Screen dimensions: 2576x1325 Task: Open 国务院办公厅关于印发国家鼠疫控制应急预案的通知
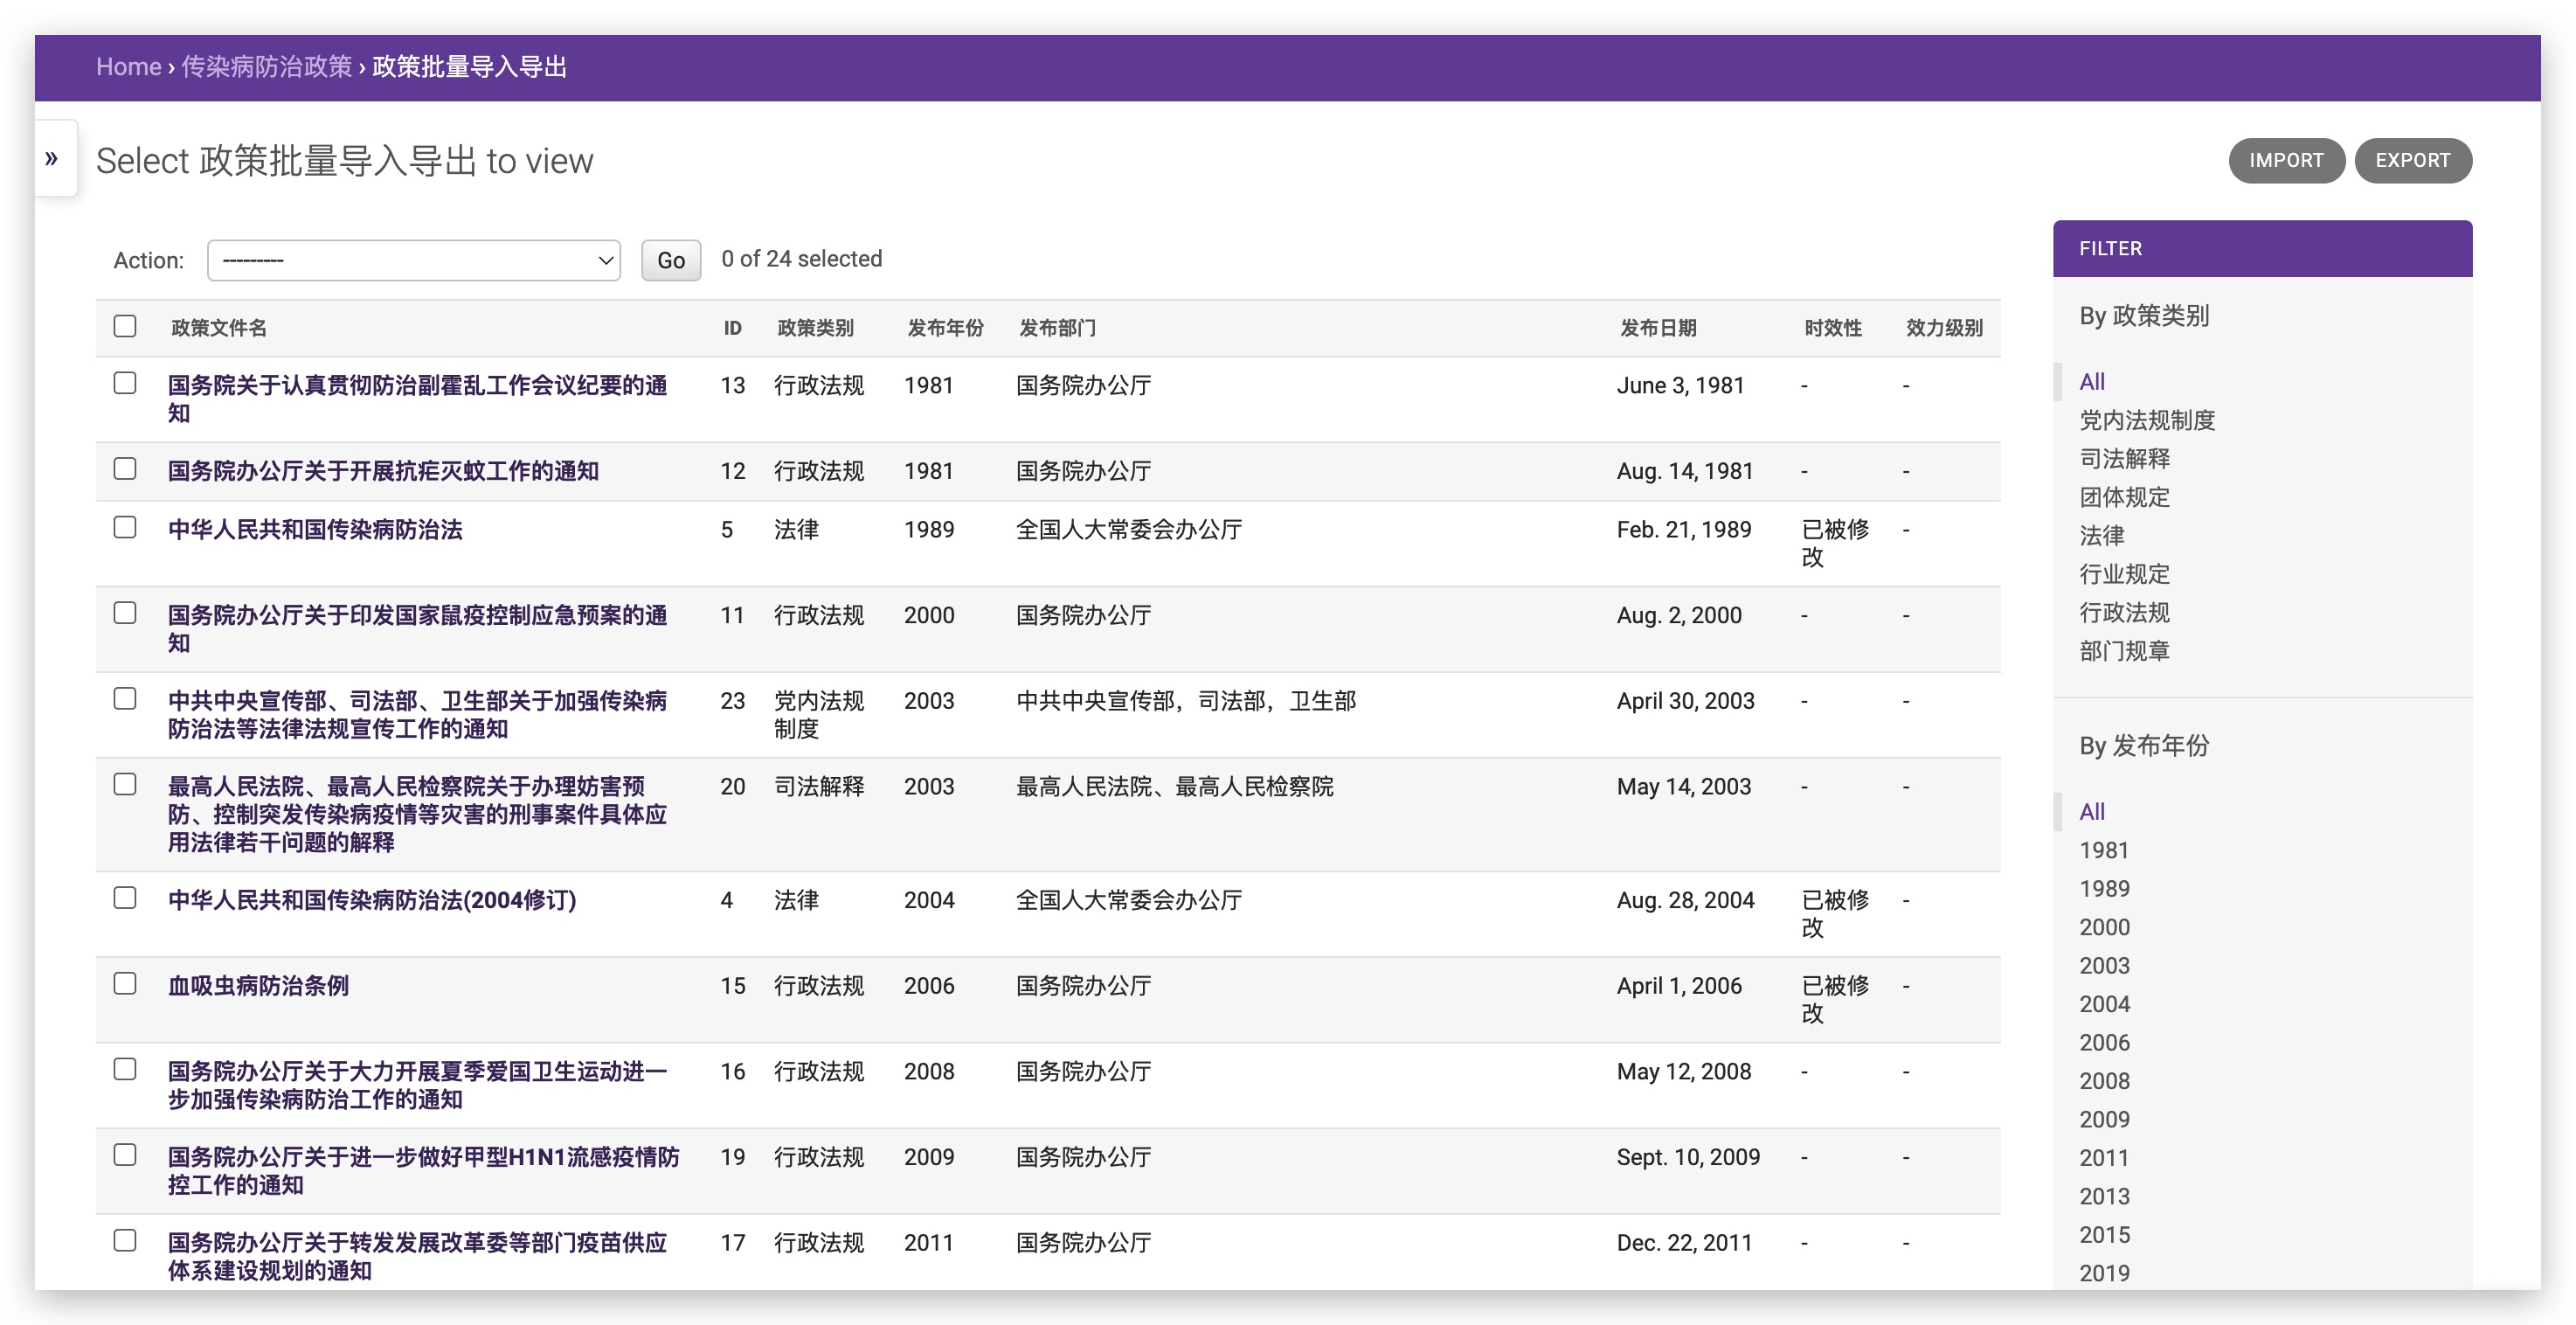pos(417,629)
